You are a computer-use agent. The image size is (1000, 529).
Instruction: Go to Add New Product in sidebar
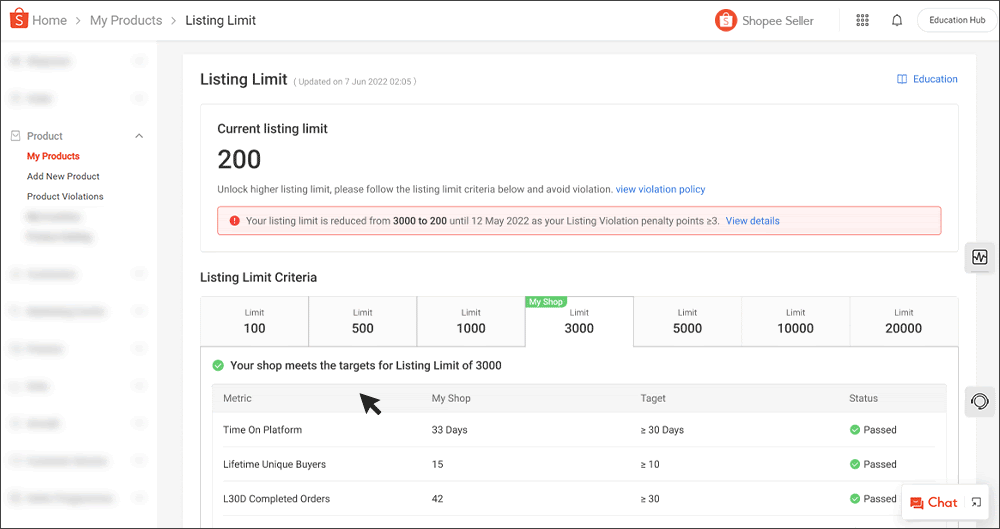(63, 176)
